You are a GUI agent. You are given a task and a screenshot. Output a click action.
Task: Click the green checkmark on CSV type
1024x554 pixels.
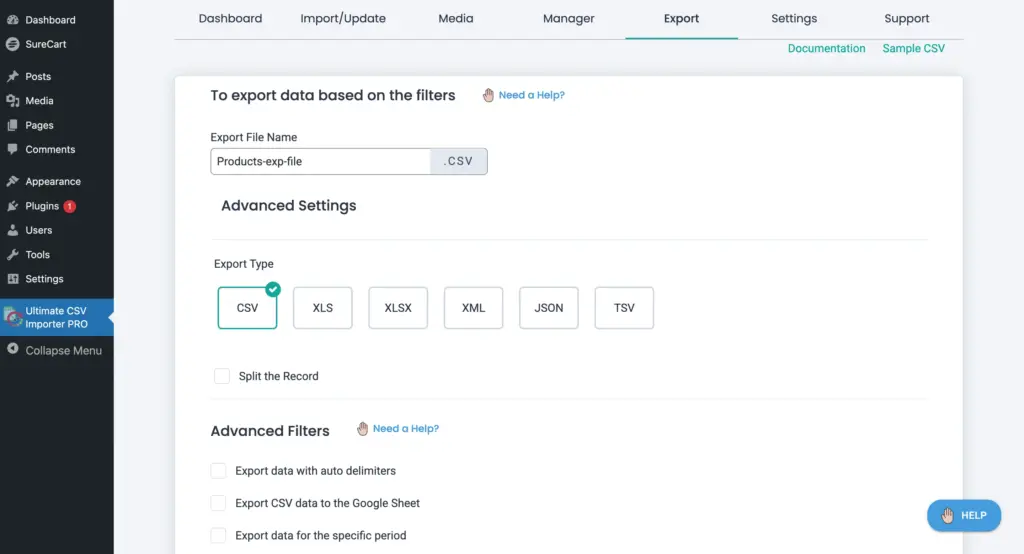tap(273, 289)
